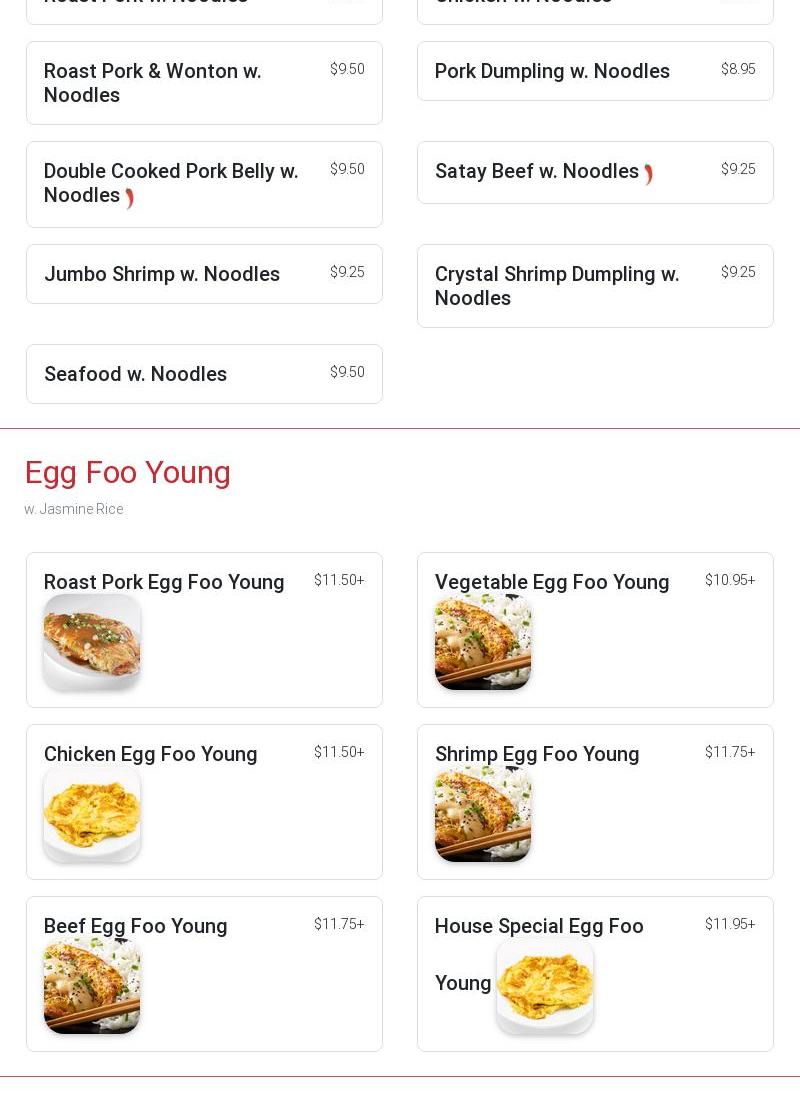The image size is (800, 1102).
Task: Click the chili pepper icon on Double Cooked Pork Belly
Action: point(130,198)
